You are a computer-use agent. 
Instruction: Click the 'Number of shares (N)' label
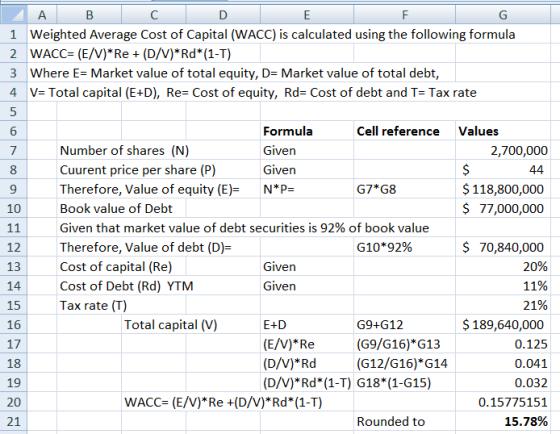[124, 150]
